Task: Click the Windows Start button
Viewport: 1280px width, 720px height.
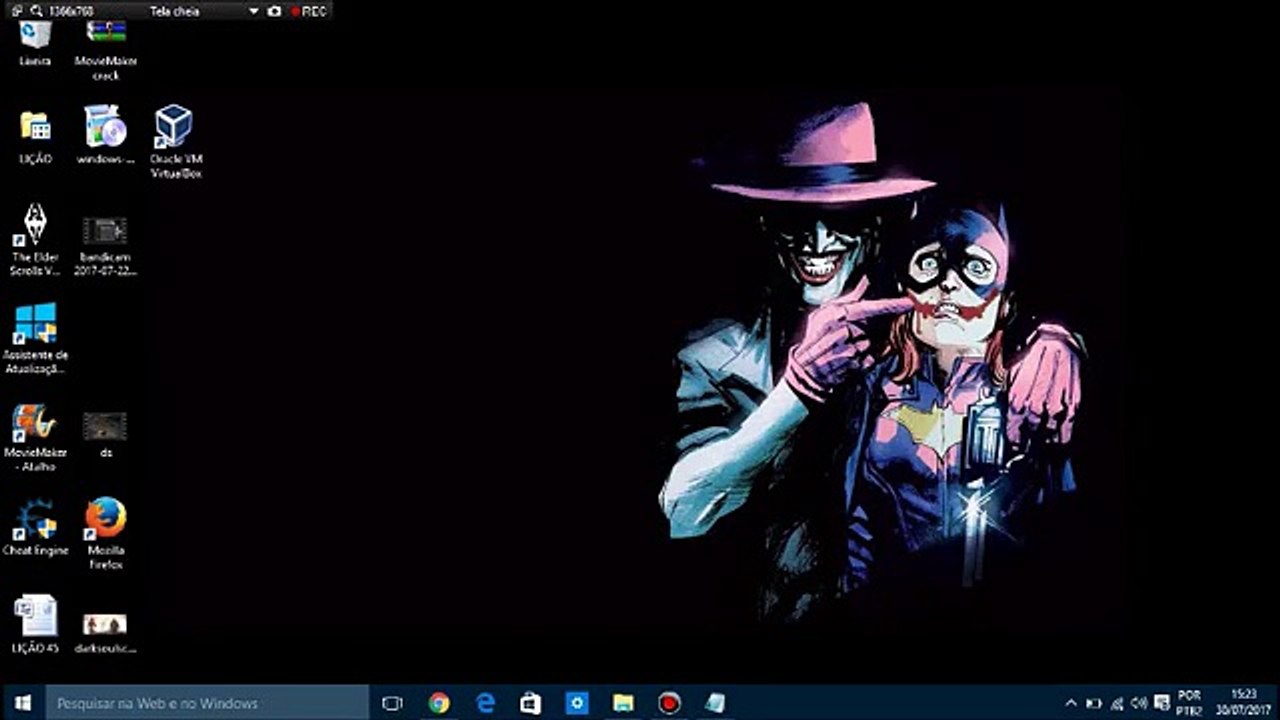Action: 22,703
